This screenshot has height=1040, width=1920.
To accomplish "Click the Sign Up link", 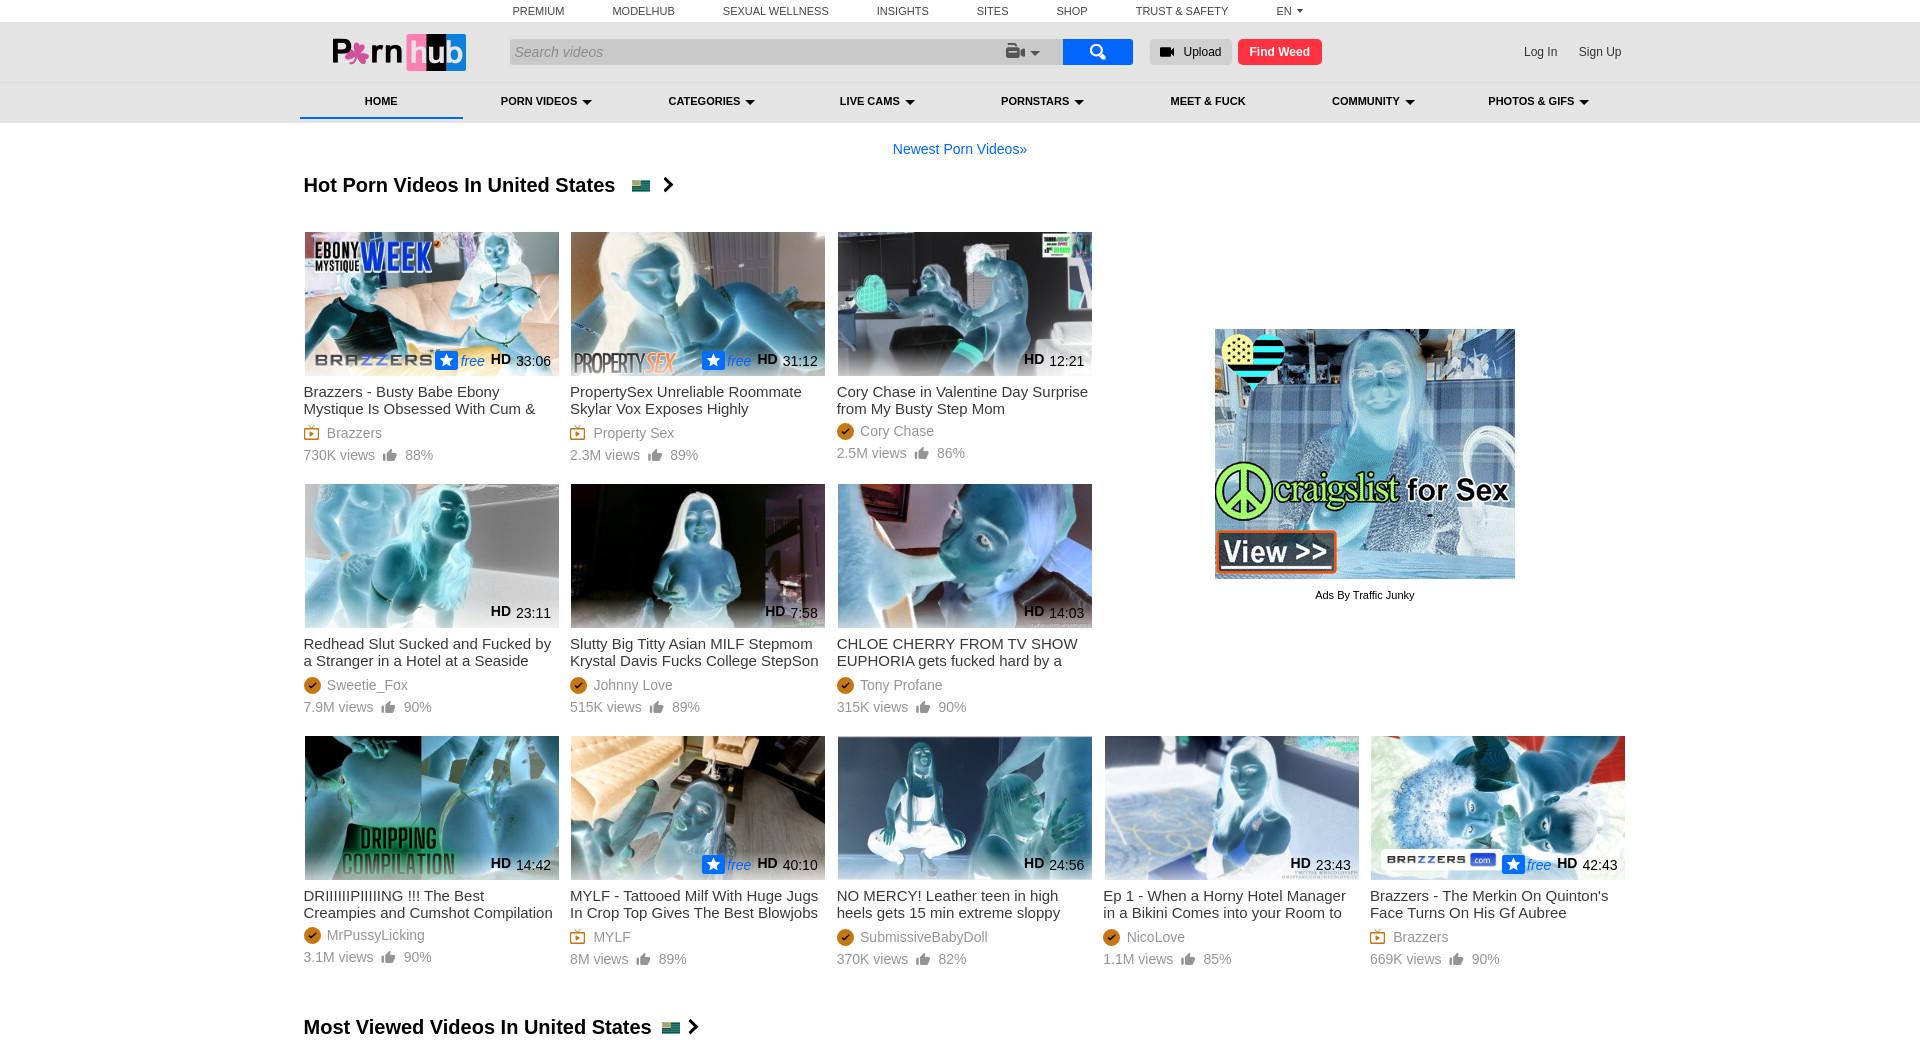I will [1600, 52].
